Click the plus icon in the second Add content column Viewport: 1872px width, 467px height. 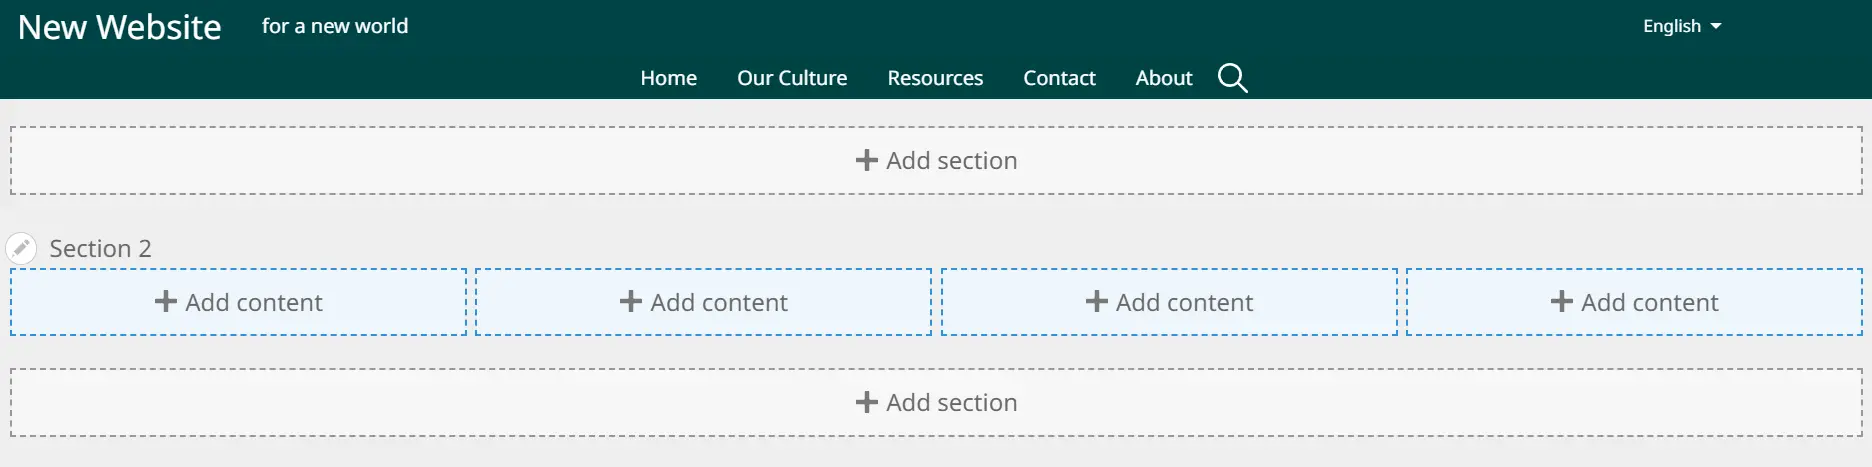pos(631,301)
